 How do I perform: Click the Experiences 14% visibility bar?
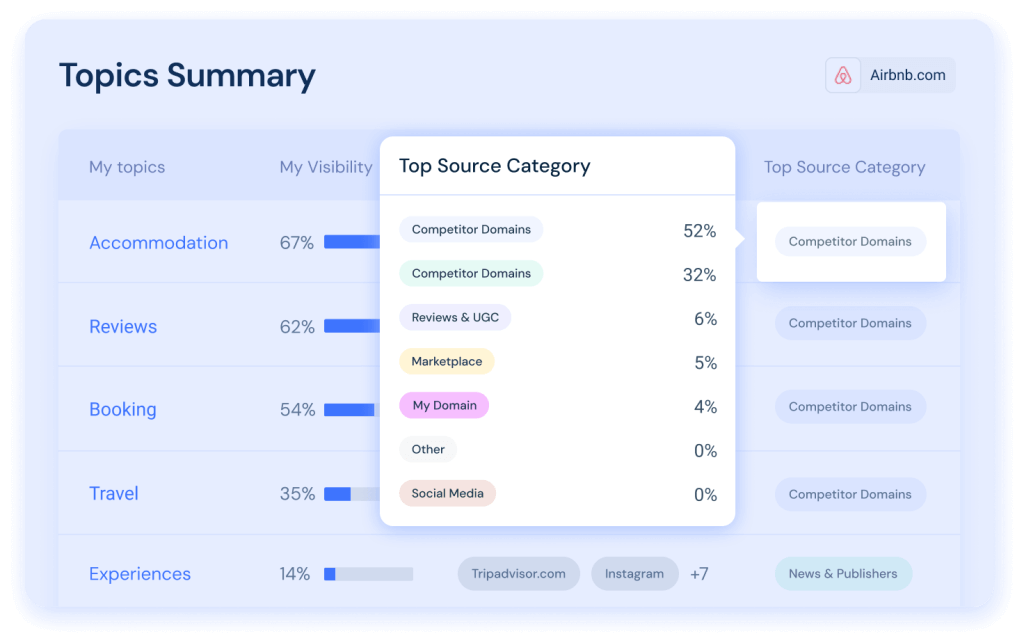point(368,574)
